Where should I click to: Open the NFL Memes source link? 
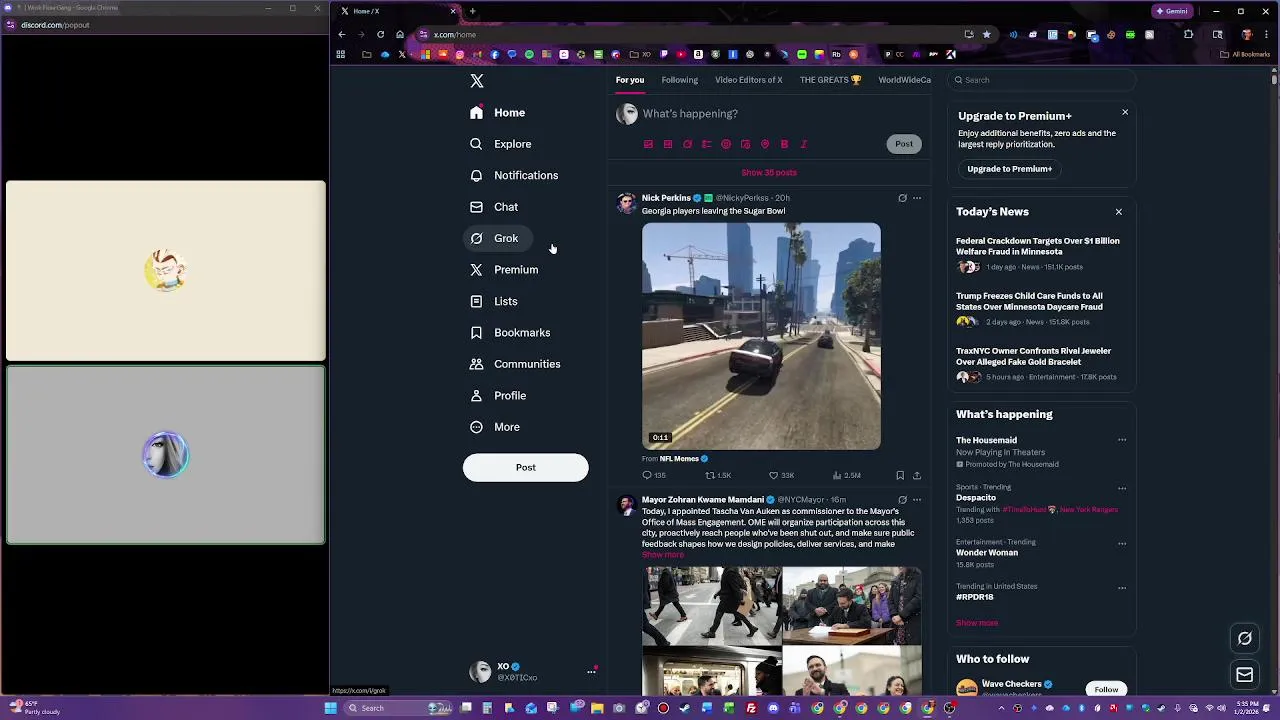pyautogui.click(x=679, y=459)
